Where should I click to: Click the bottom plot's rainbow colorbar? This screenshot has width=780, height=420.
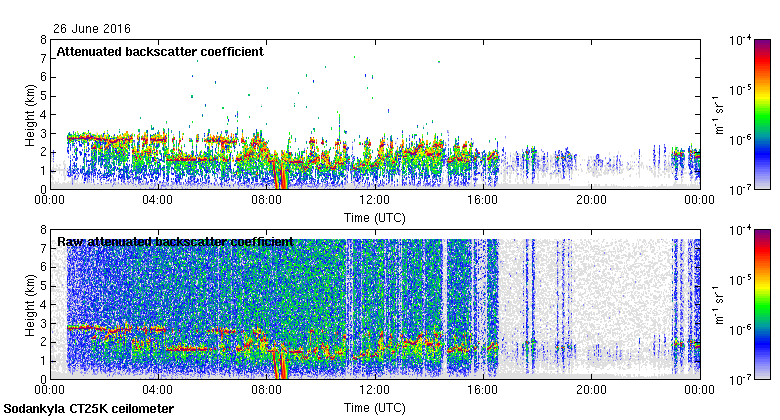(762, 305)
